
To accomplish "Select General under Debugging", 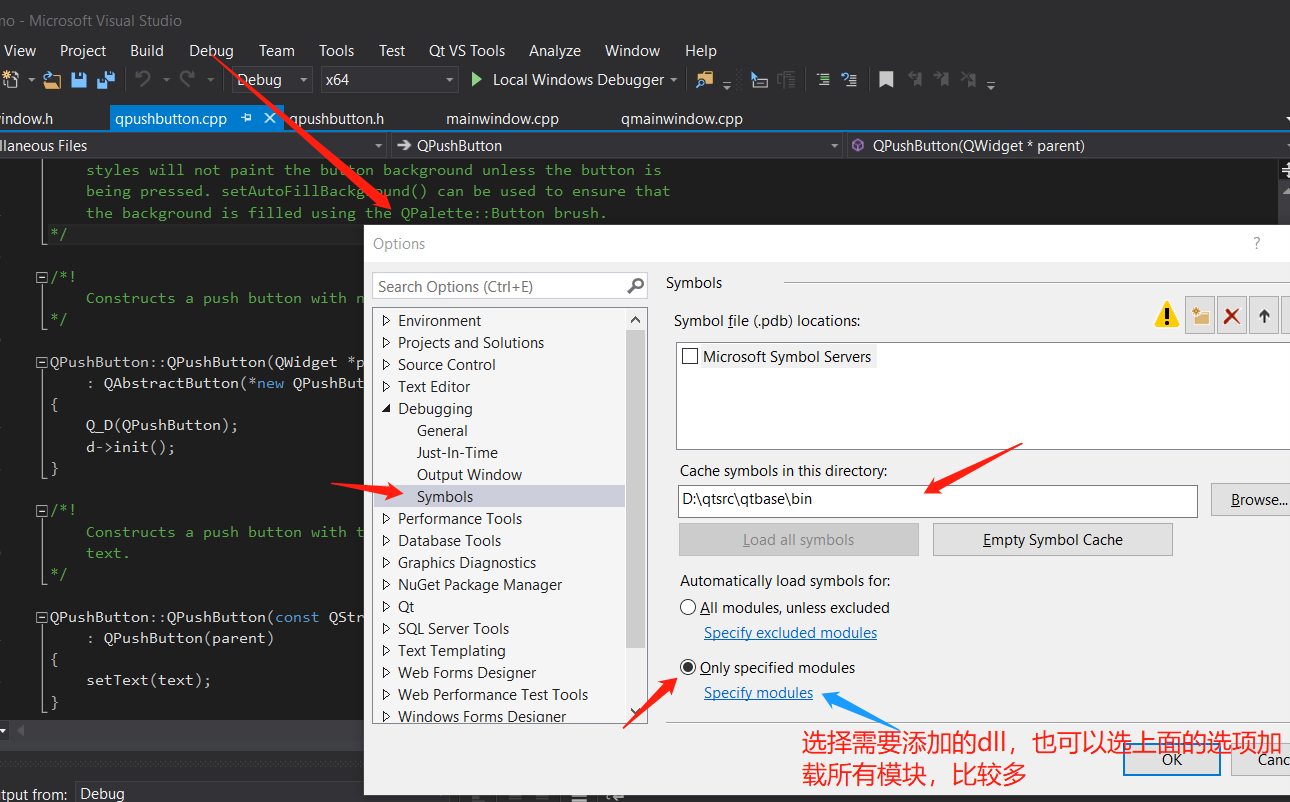I will (442, 431).
